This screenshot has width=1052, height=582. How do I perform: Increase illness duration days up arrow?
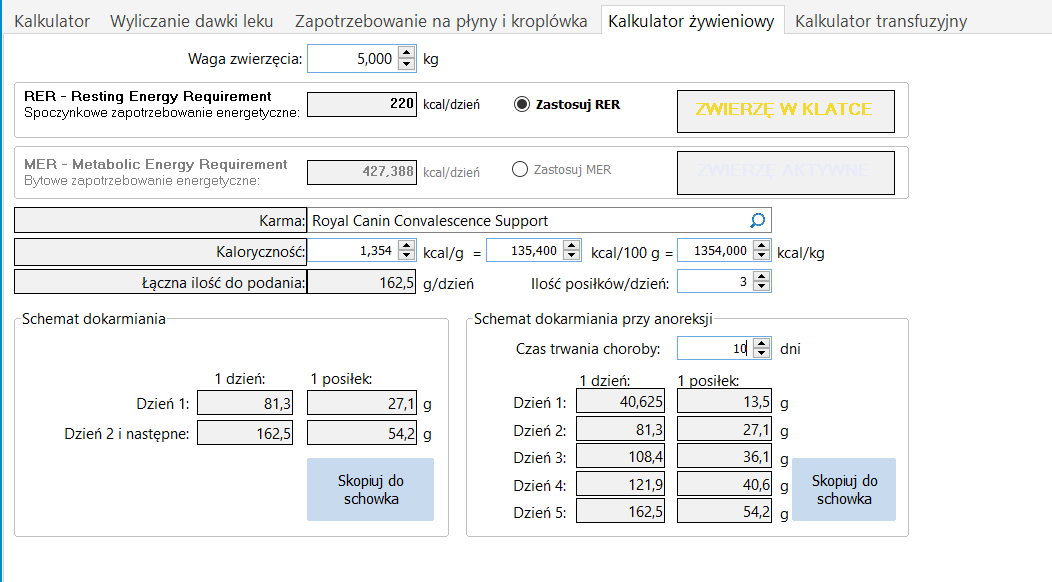tap(761, 343)
